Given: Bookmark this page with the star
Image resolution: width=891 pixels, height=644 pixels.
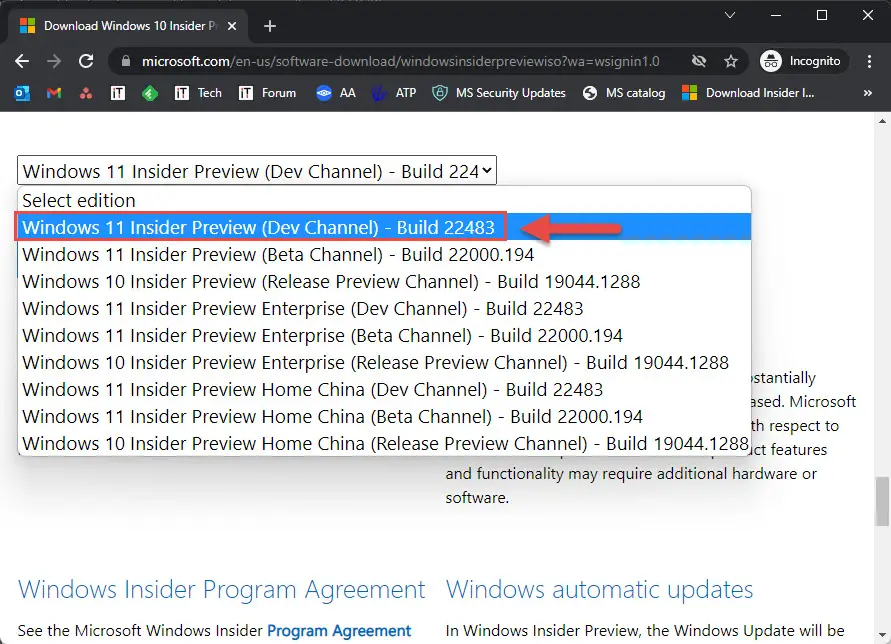Looking at the screenshot, I should click(731, 61).
